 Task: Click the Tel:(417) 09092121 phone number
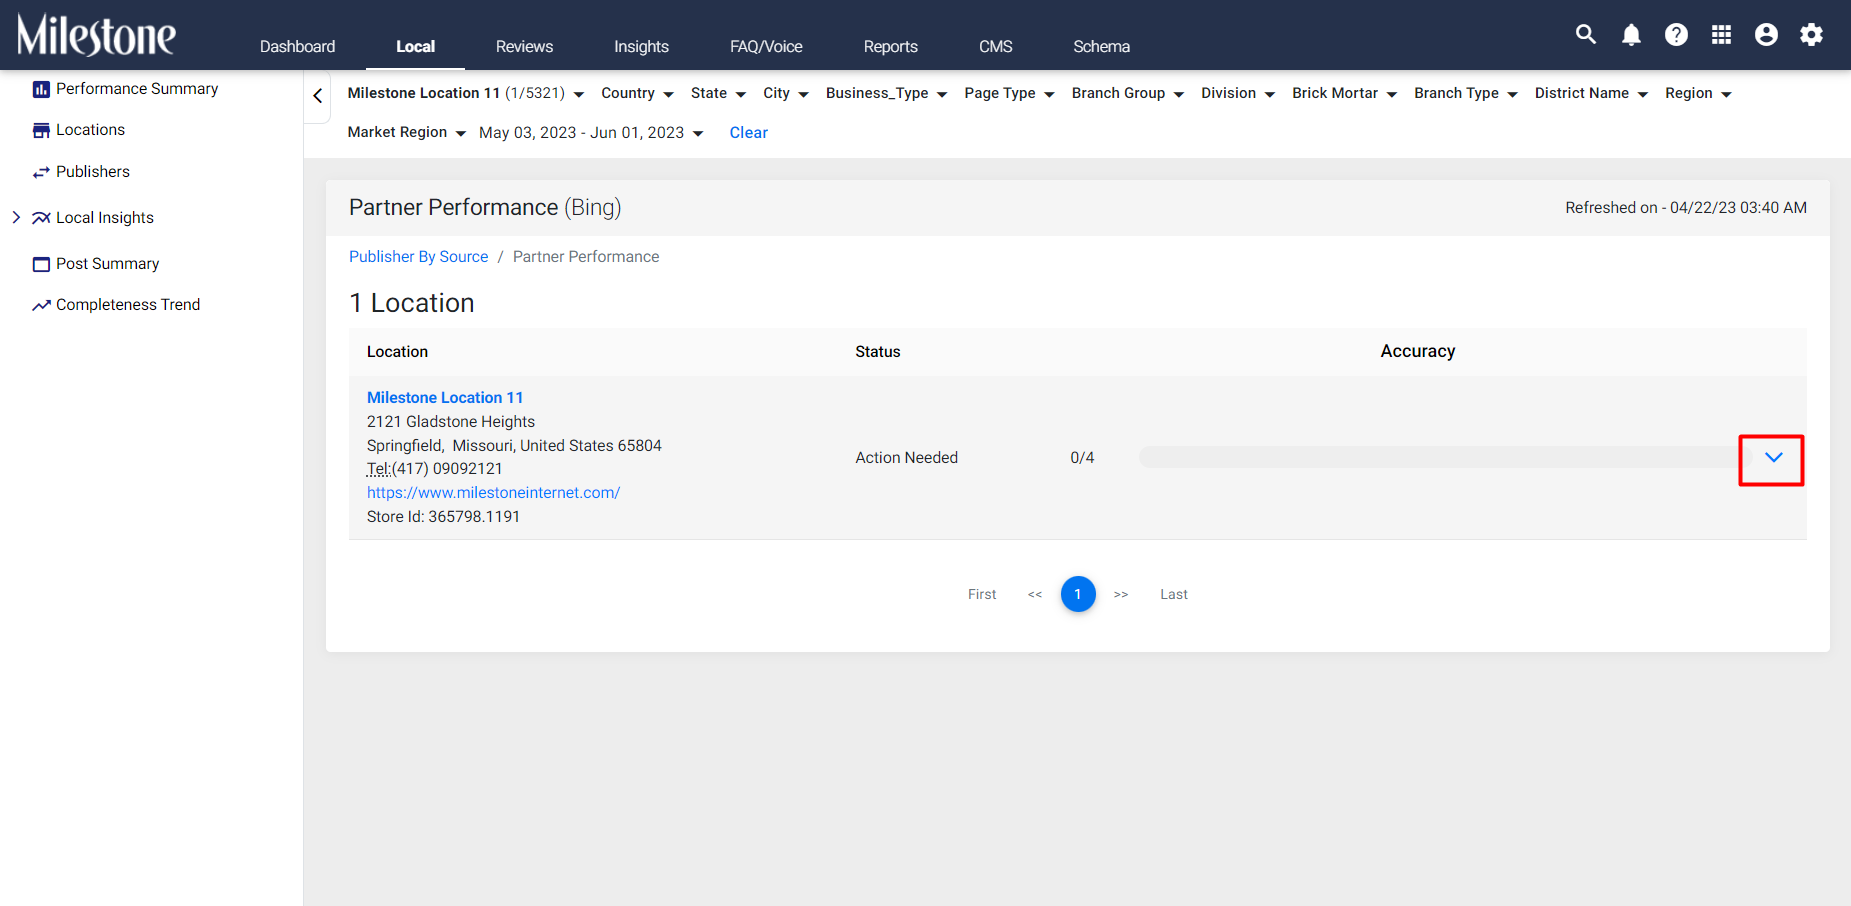click(435, 469)
